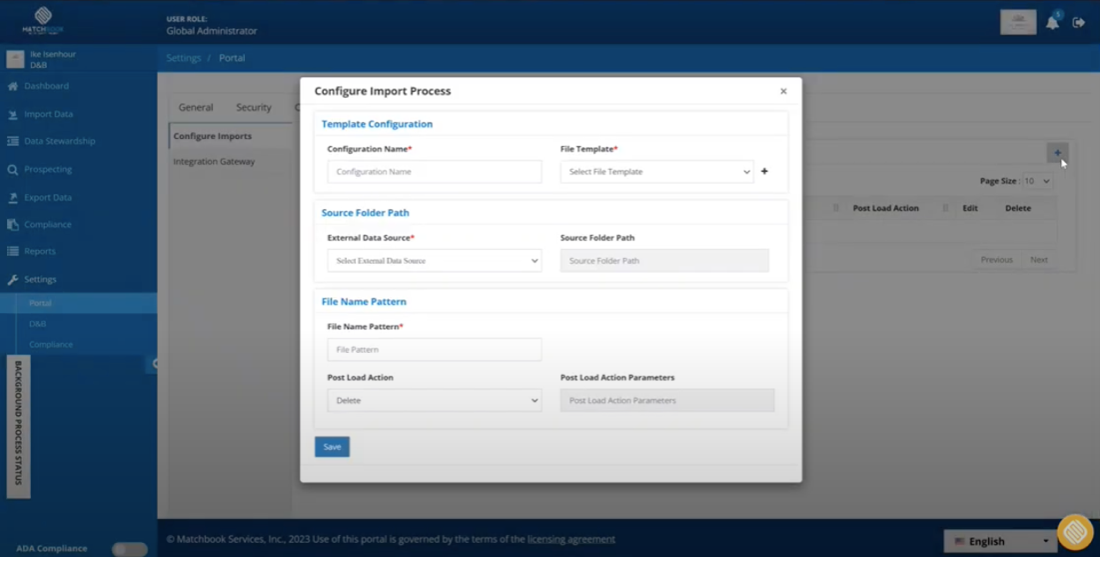Close the Configure Import Process dialog

tap(784, 91)
